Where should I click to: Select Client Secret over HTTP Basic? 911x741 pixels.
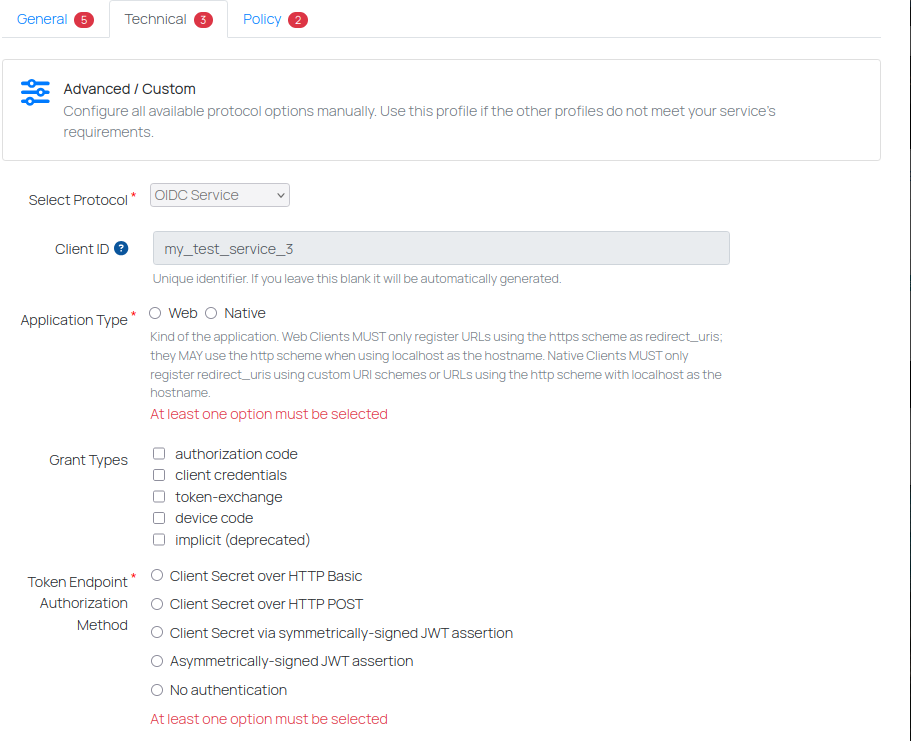pyautogui.click(x=157, y=575)
